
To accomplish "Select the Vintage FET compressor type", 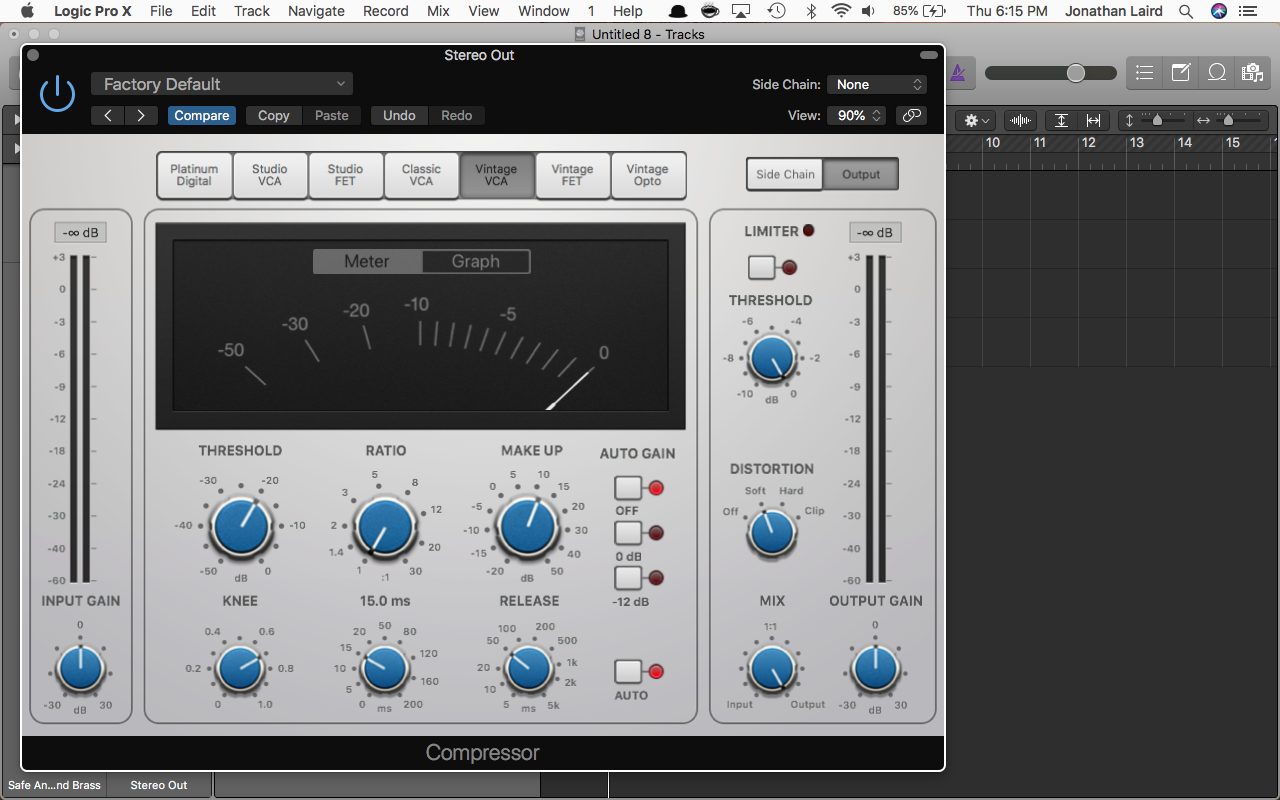I will (572, 175).
